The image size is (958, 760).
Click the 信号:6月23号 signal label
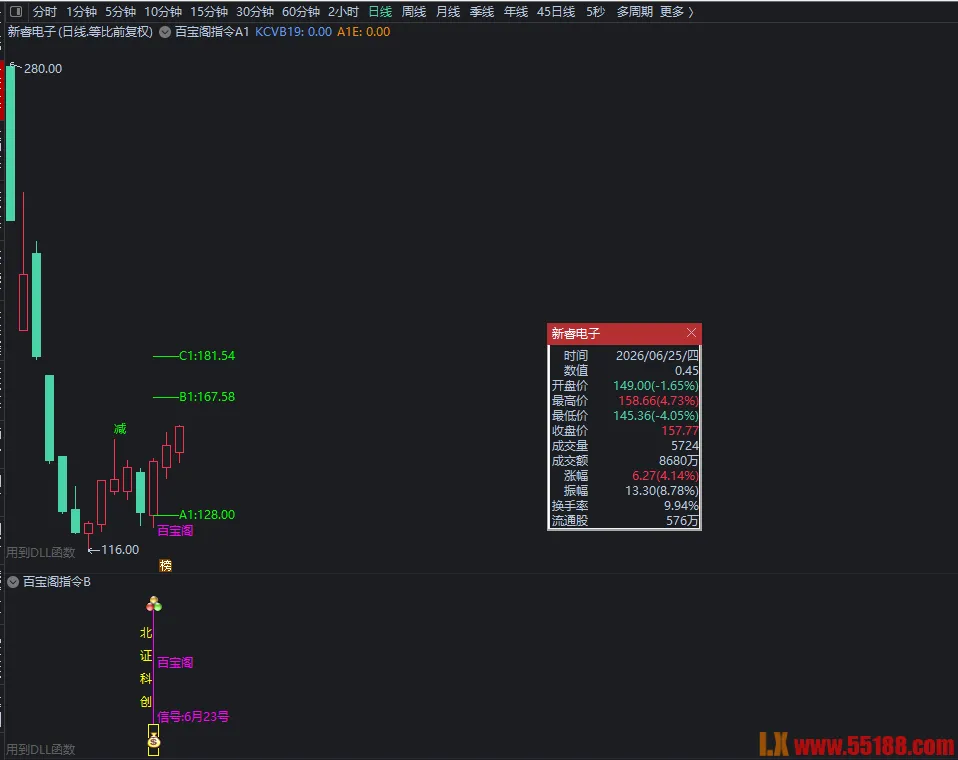(x=193, y=717)
